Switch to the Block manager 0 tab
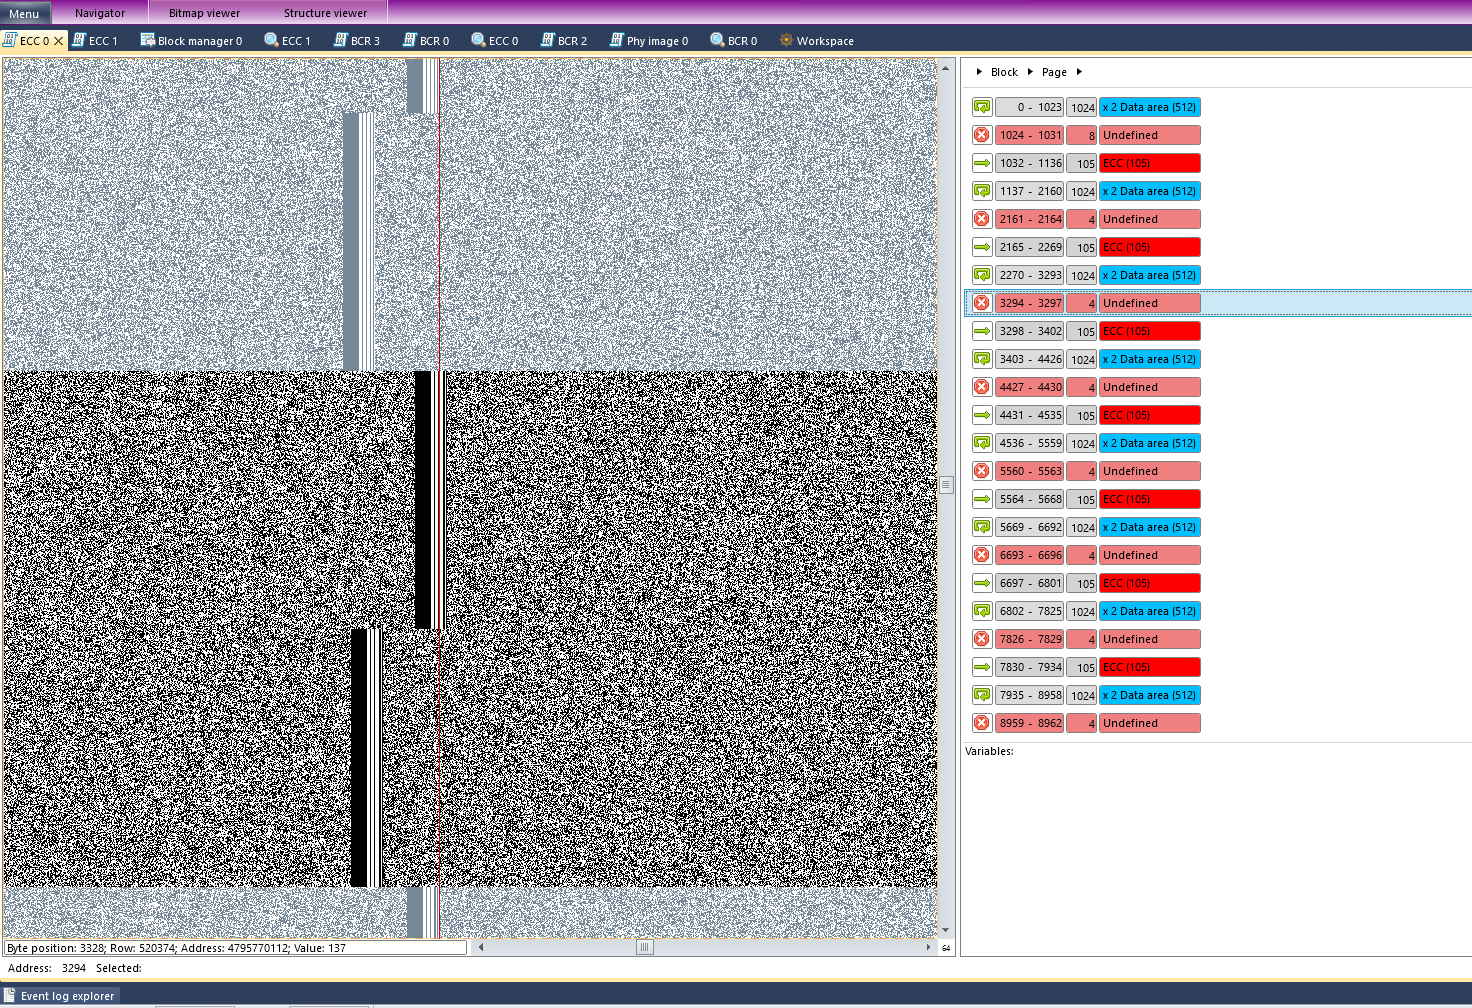The image size is (1472, 1008). click(191, 40)
